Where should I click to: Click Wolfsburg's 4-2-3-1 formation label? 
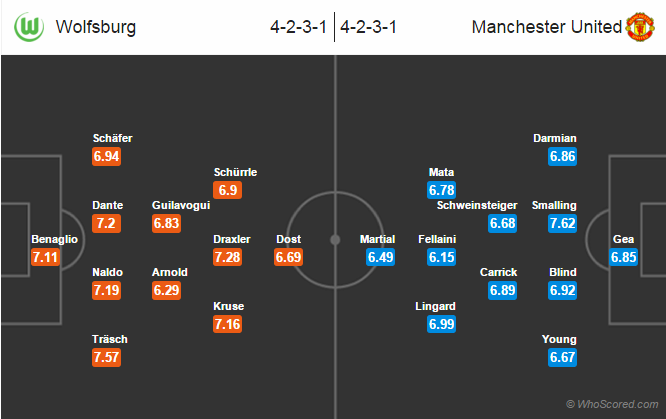click(299, 28)
